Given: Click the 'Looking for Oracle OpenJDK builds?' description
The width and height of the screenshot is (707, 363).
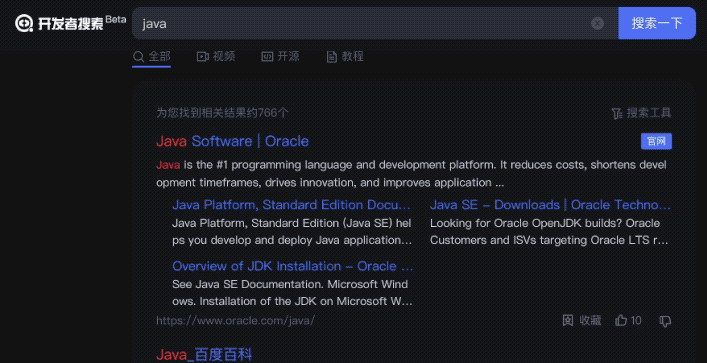Looking at the screenshot, I should click(549, 232).
